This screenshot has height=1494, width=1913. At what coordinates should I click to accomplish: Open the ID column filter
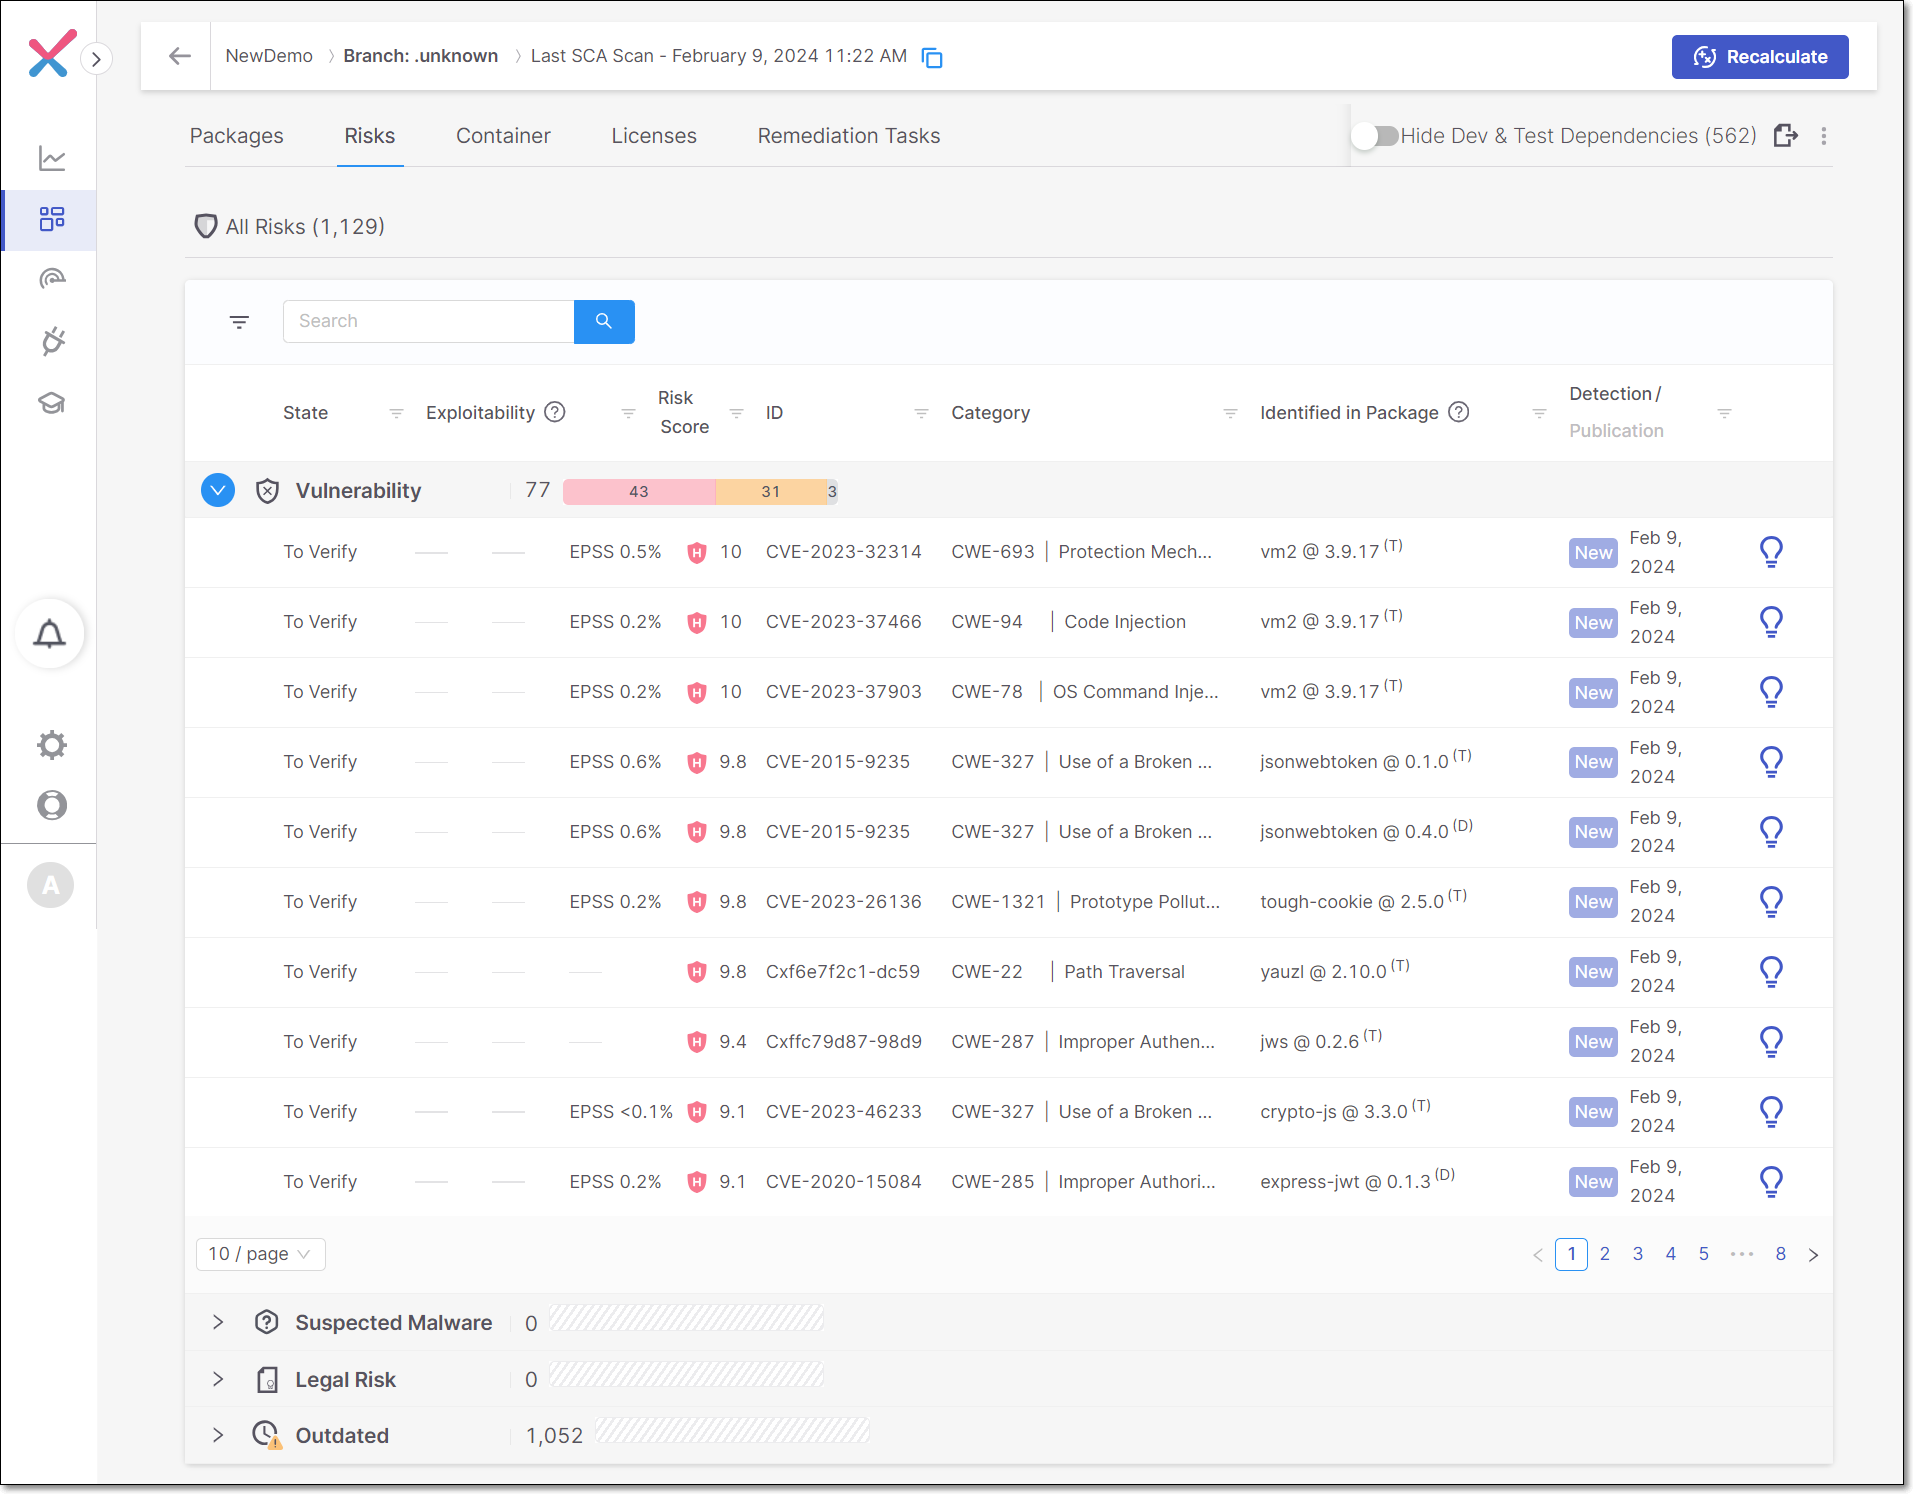click(921, 413)
